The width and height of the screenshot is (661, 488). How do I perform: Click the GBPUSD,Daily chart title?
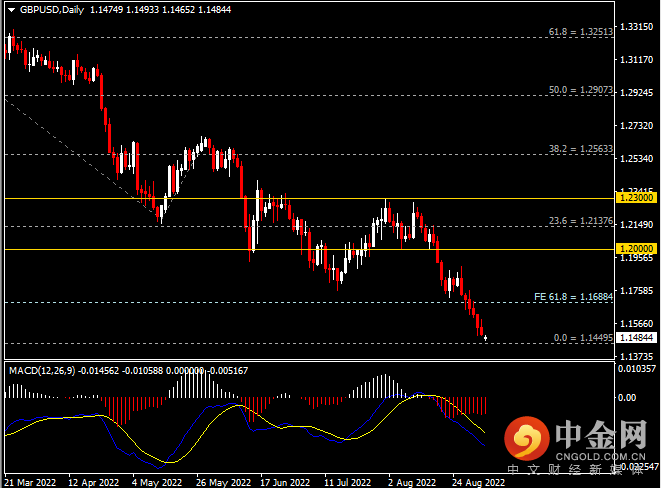(x=52, y=10)
